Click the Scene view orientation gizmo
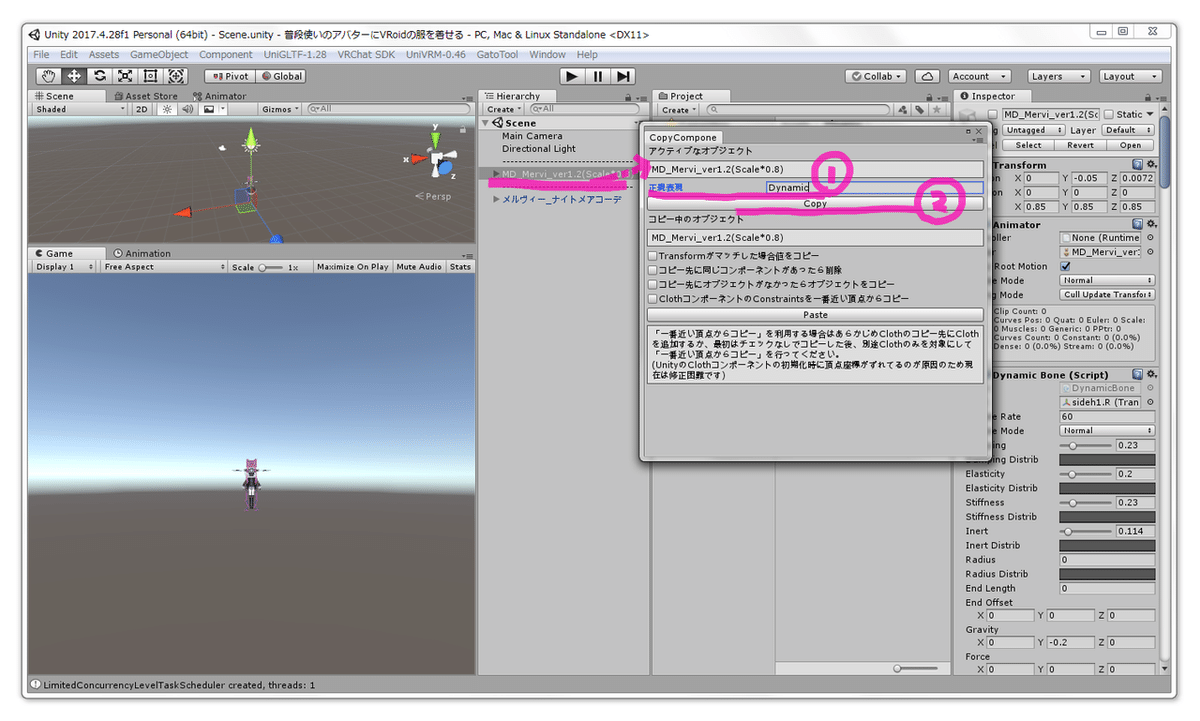 (436, 158)
